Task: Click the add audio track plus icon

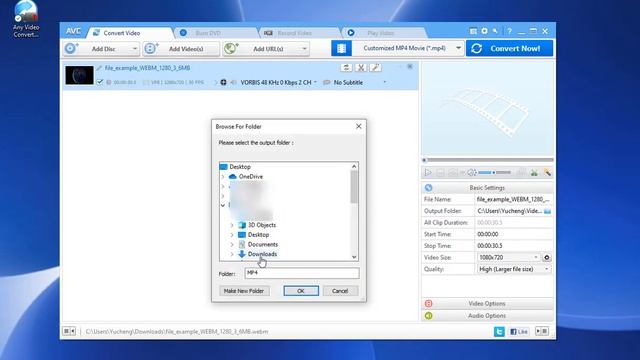Action: [223, 82]
